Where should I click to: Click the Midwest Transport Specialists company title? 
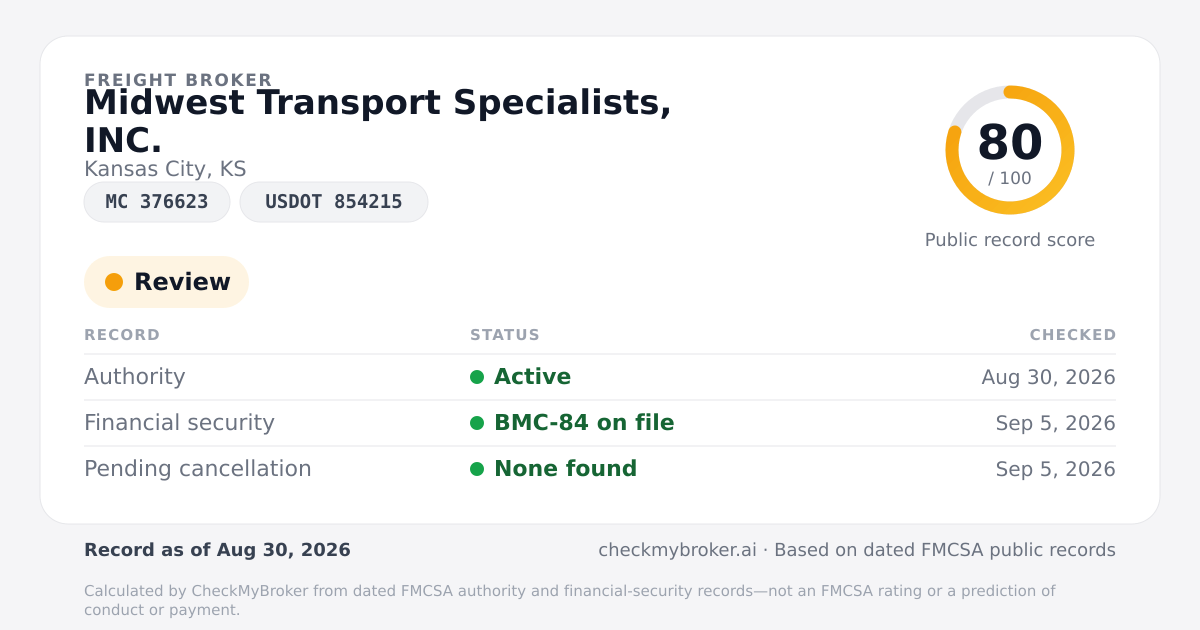click(x=378, y=121)
